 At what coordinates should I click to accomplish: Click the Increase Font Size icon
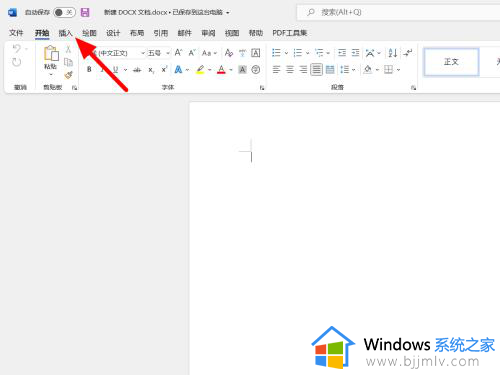178,53
